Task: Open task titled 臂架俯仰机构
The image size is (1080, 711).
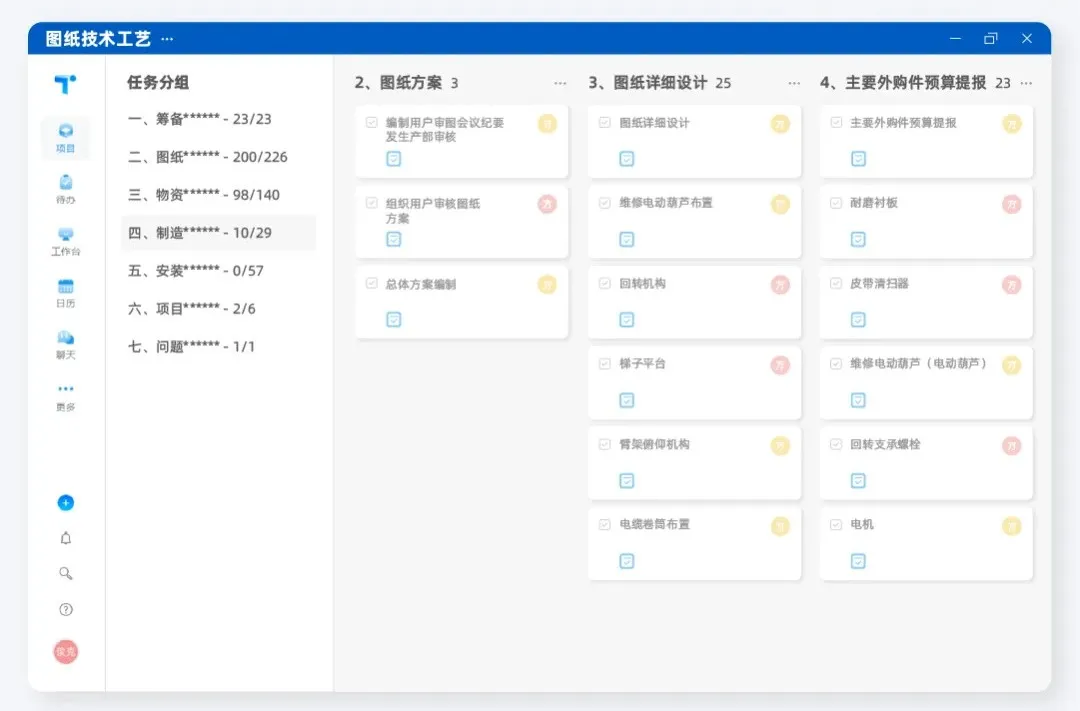Action: click(x=654, y=444)
